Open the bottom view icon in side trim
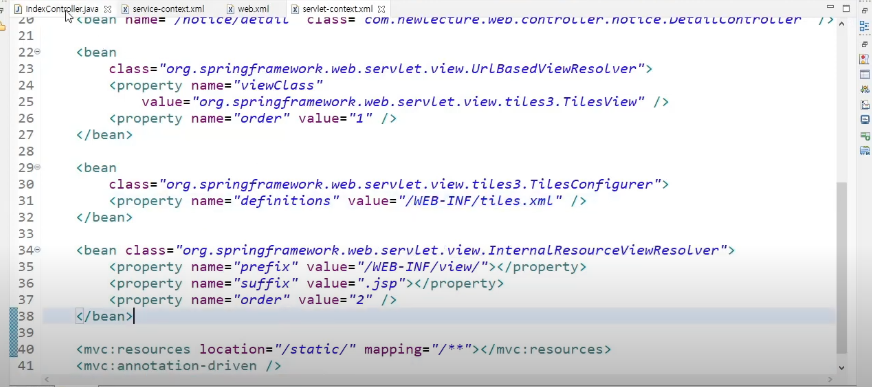 click(865, 150)
